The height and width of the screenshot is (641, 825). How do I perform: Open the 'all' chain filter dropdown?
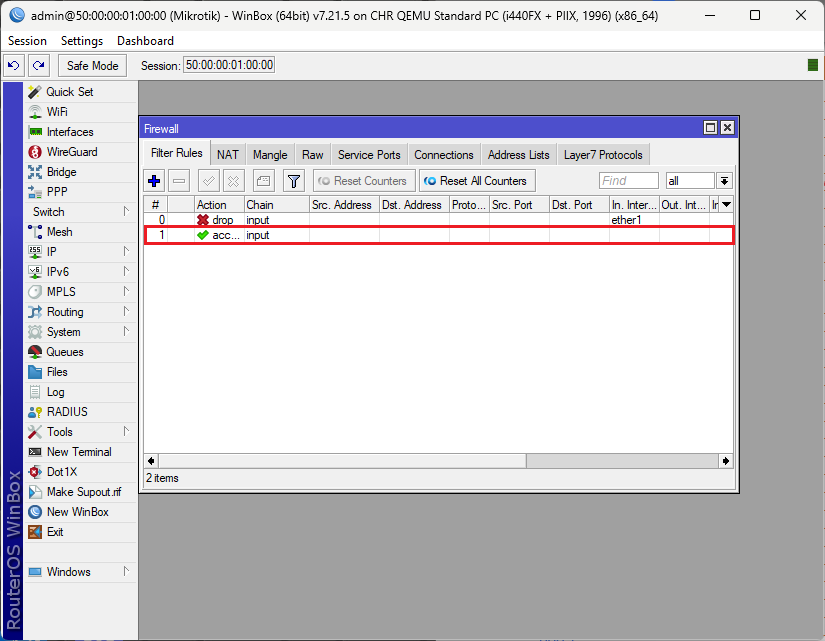click(x=724, y=181)
